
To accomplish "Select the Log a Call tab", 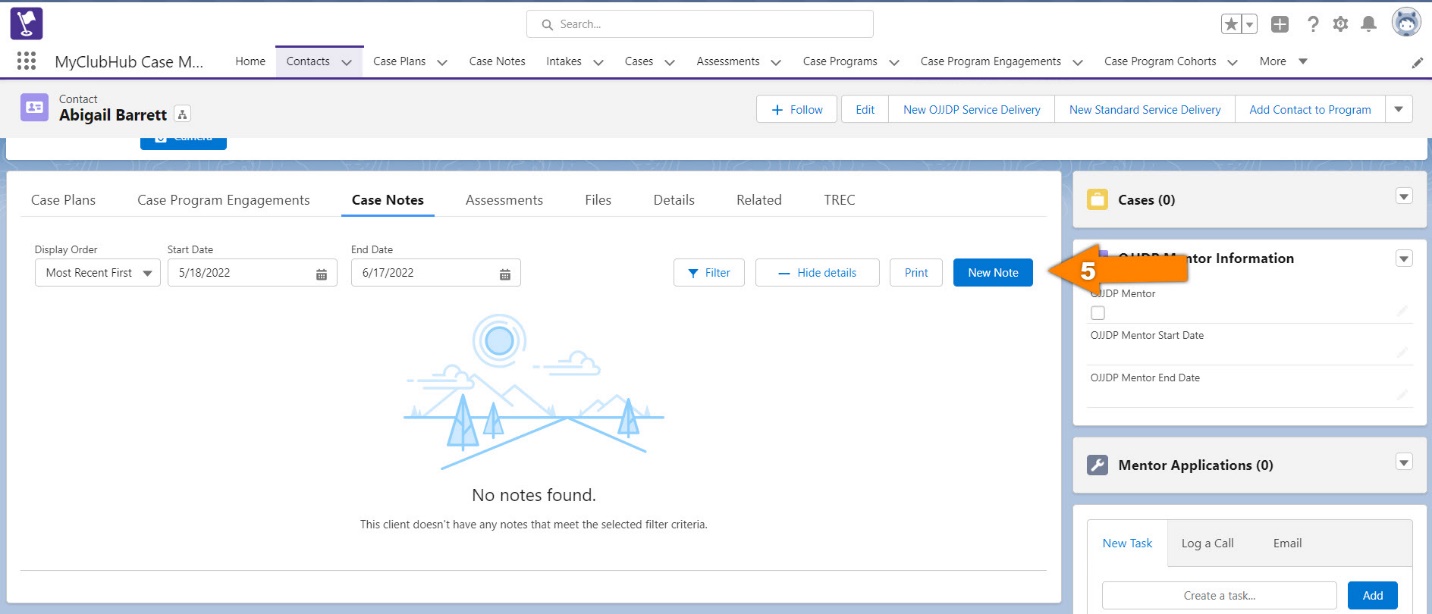I will click(1207, 543).
